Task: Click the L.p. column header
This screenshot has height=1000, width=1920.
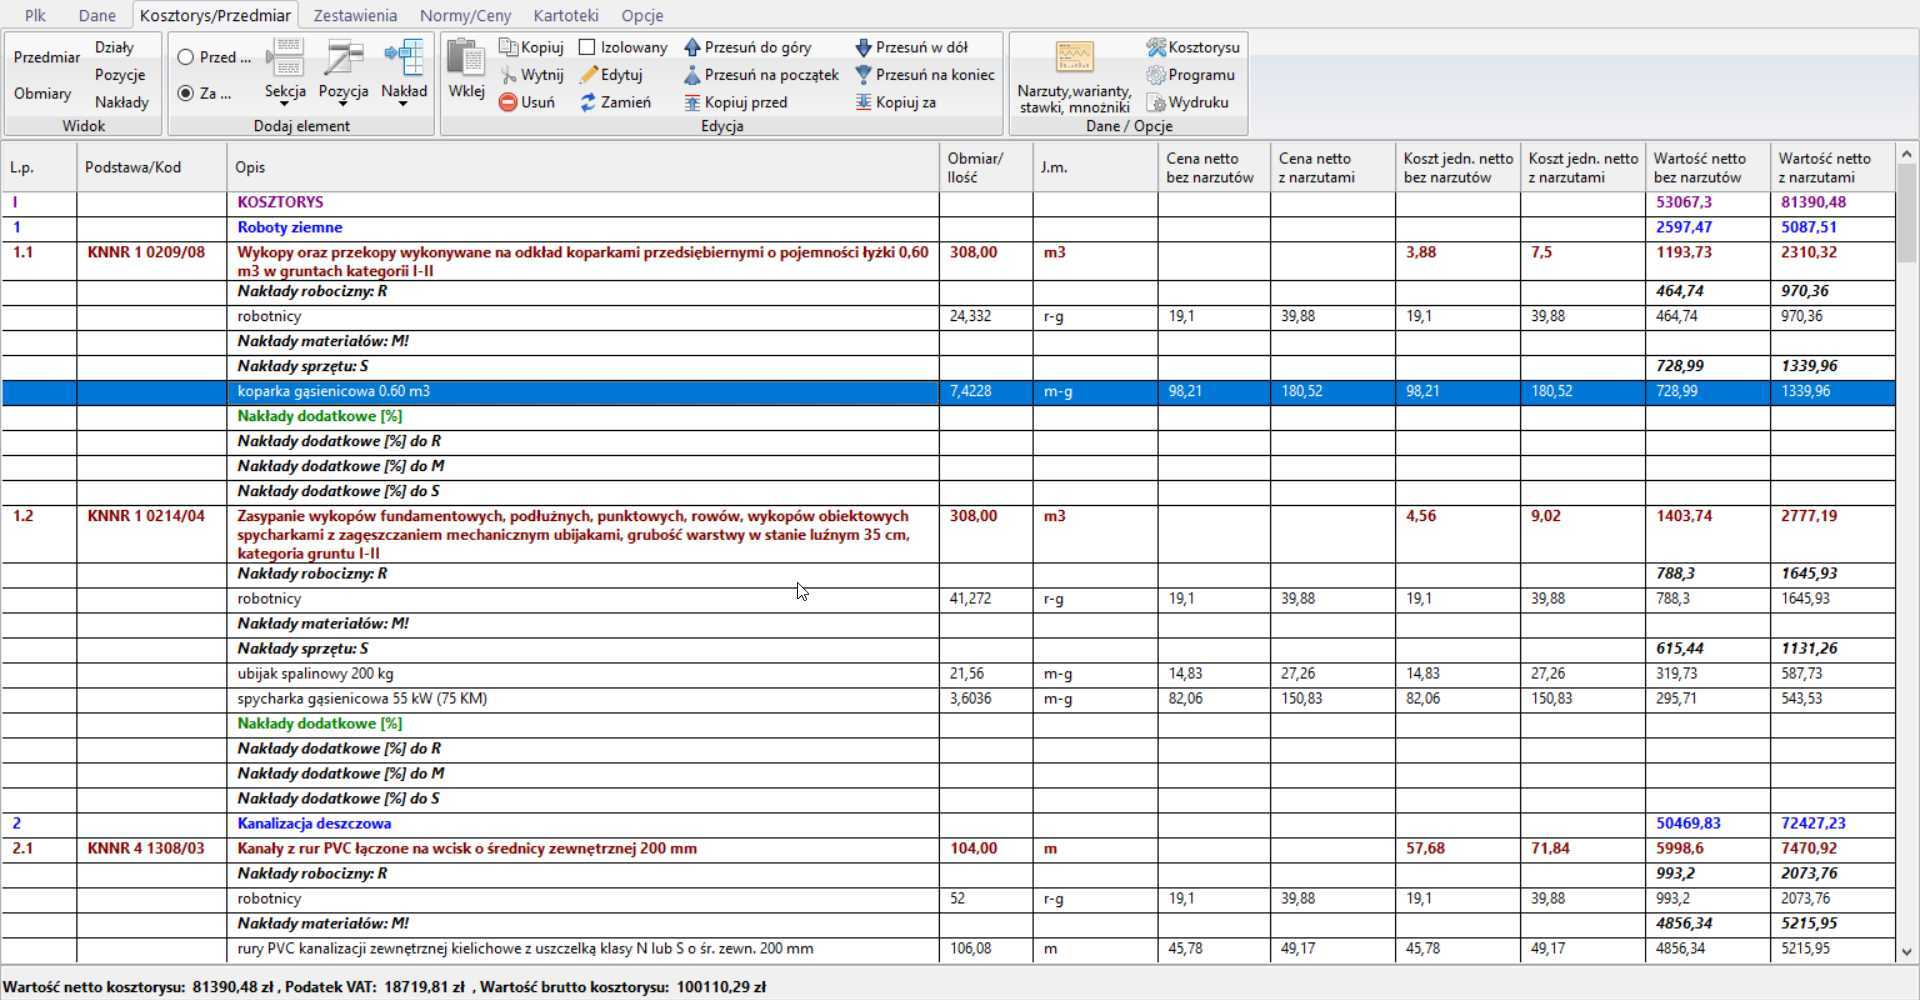Action: click(39, 167)
